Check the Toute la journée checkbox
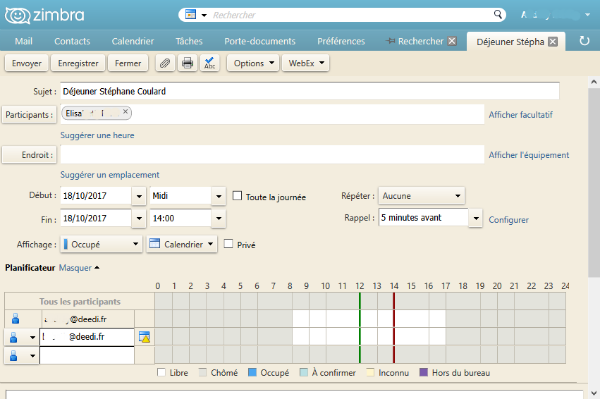Image resolution: width=600 pixels, height=399 pixels. pyautogui.click(x=237, y=196)
